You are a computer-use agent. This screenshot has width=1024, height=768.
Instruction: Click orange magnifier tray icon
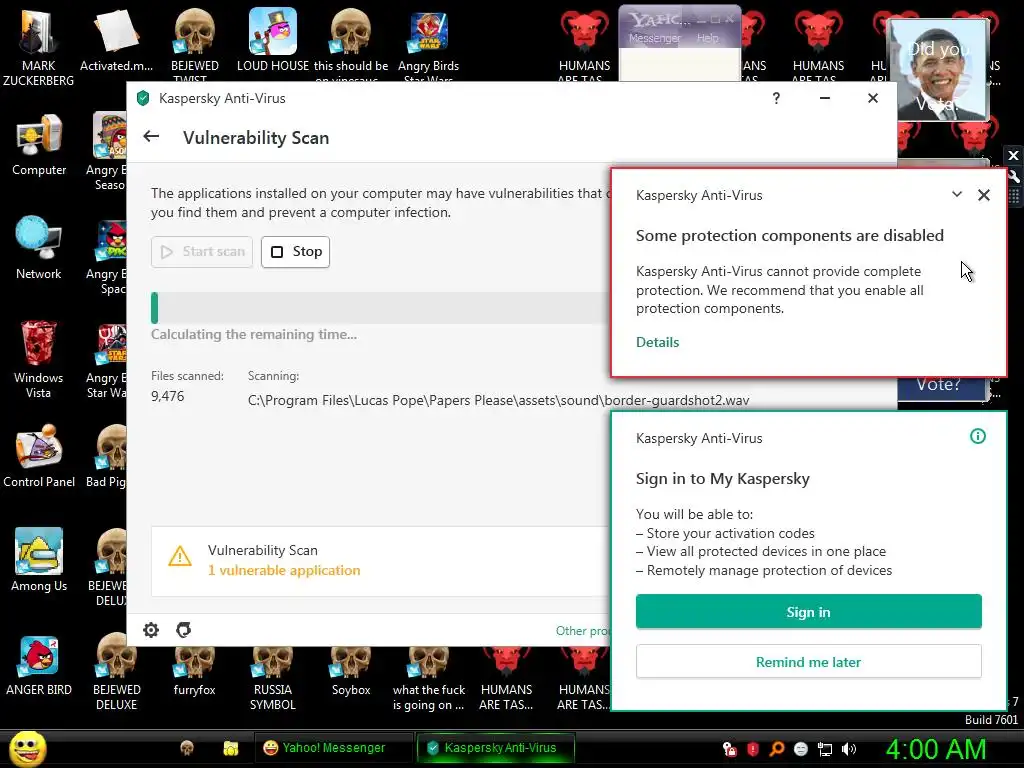click(776, 749)
